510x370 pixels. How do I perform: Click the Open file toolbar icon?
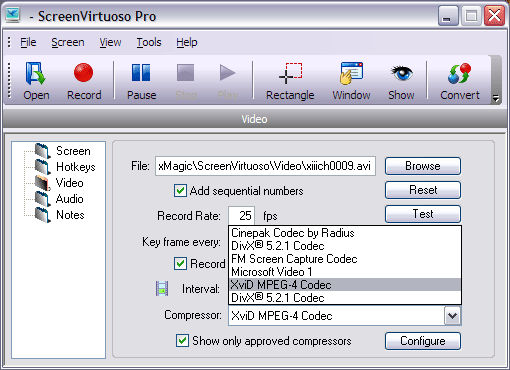tap(35, 74)
